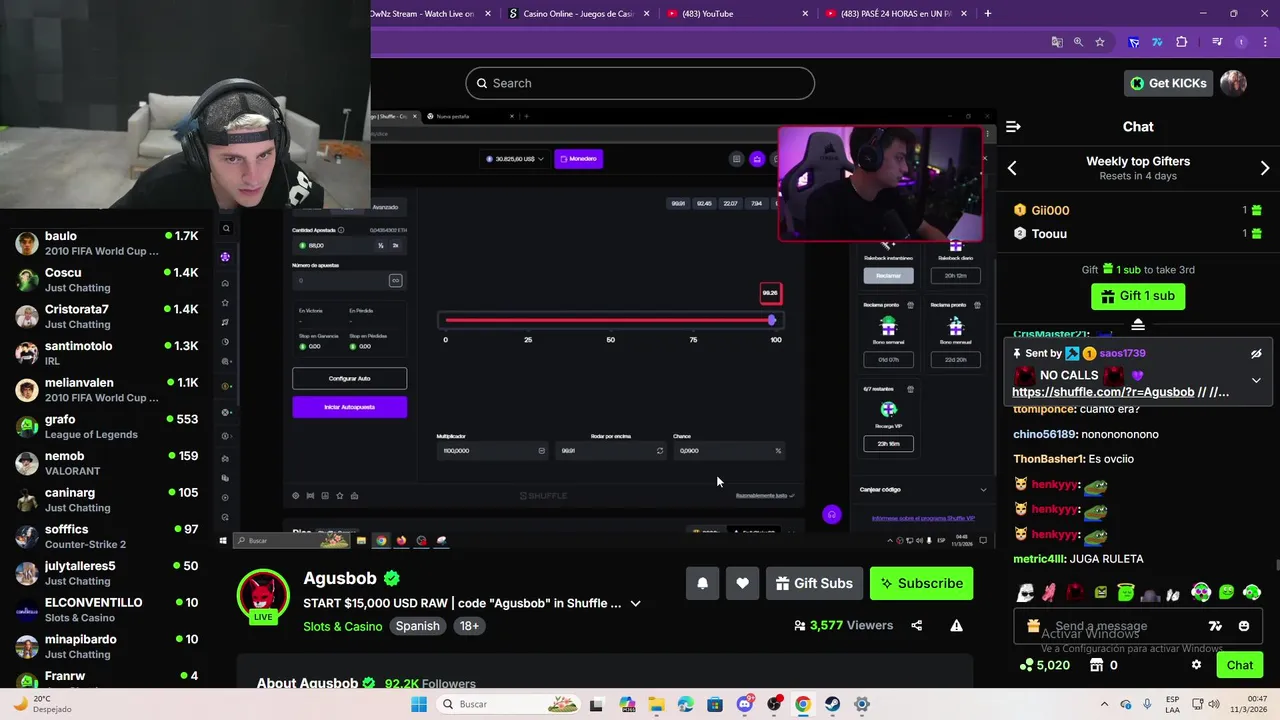
Task: Expand the pinned message chevron
Action: (1256, 381)
